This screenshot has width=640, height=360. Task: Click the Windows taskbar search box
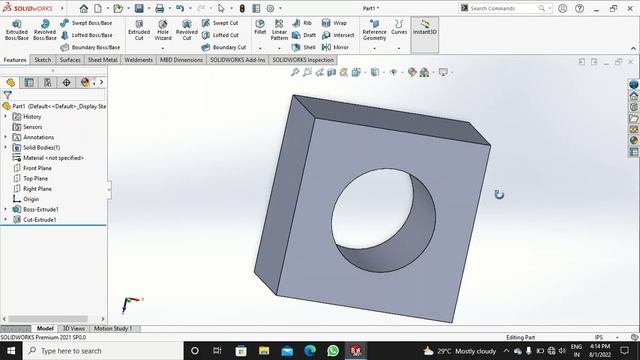coord(103,351)
